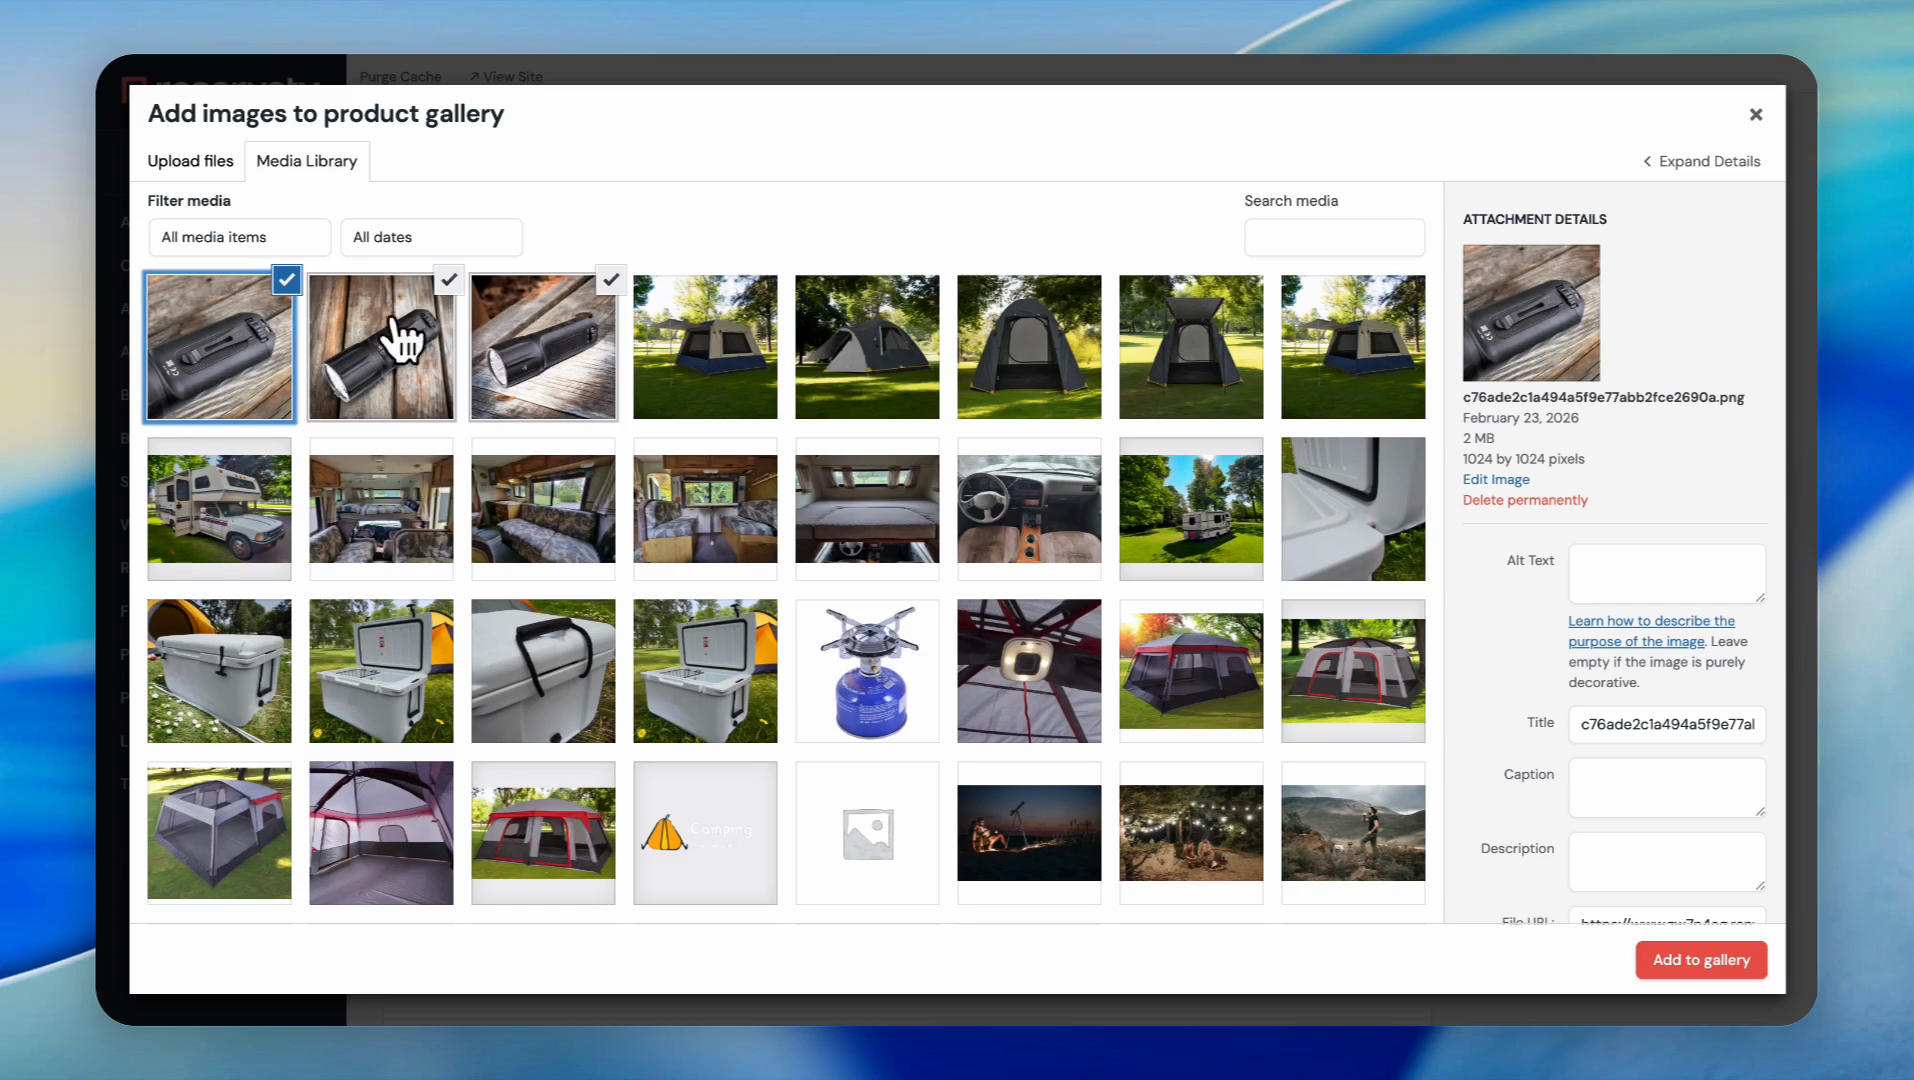The height and width of the screenshot is (1080, 1914).
Task: Toggle the third flashlight image checkmark
Action: coord(610,280)
